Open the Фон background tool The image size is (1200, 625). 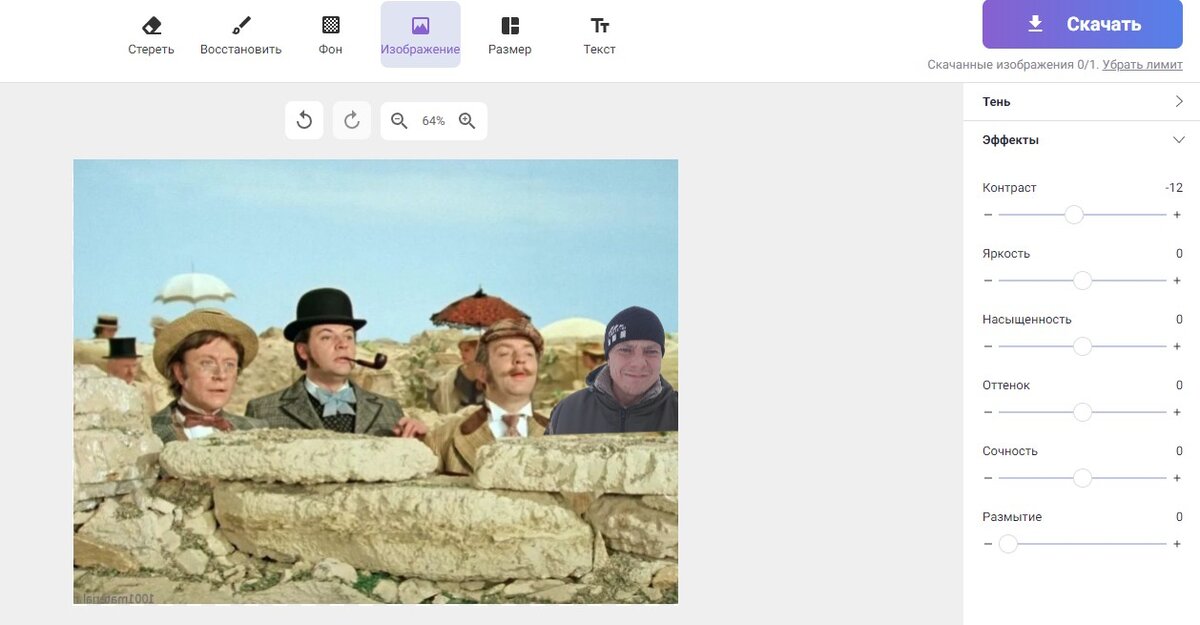(330, 35)
